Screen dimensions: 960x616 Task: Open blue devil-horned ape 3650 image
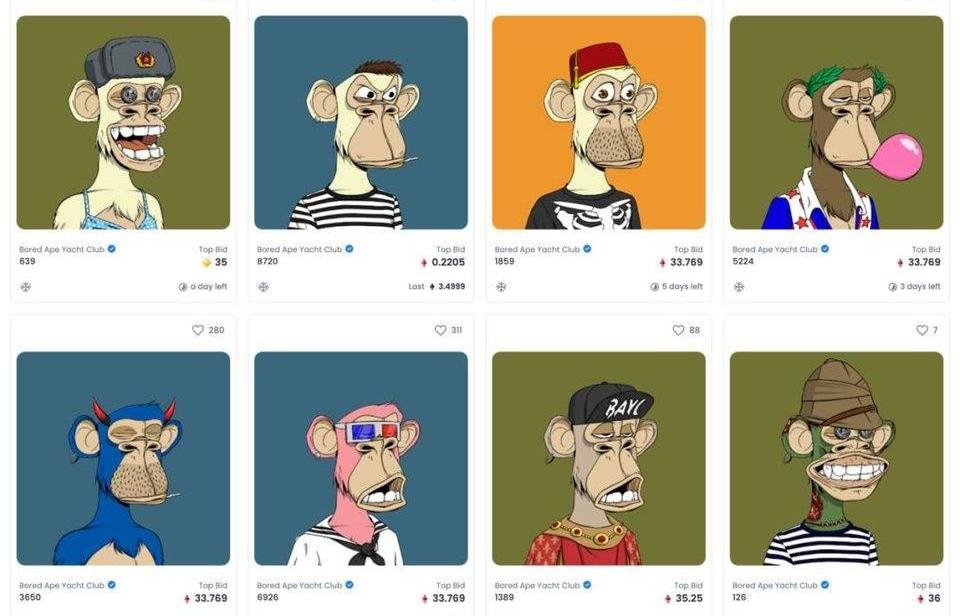(x=123, y=458)
